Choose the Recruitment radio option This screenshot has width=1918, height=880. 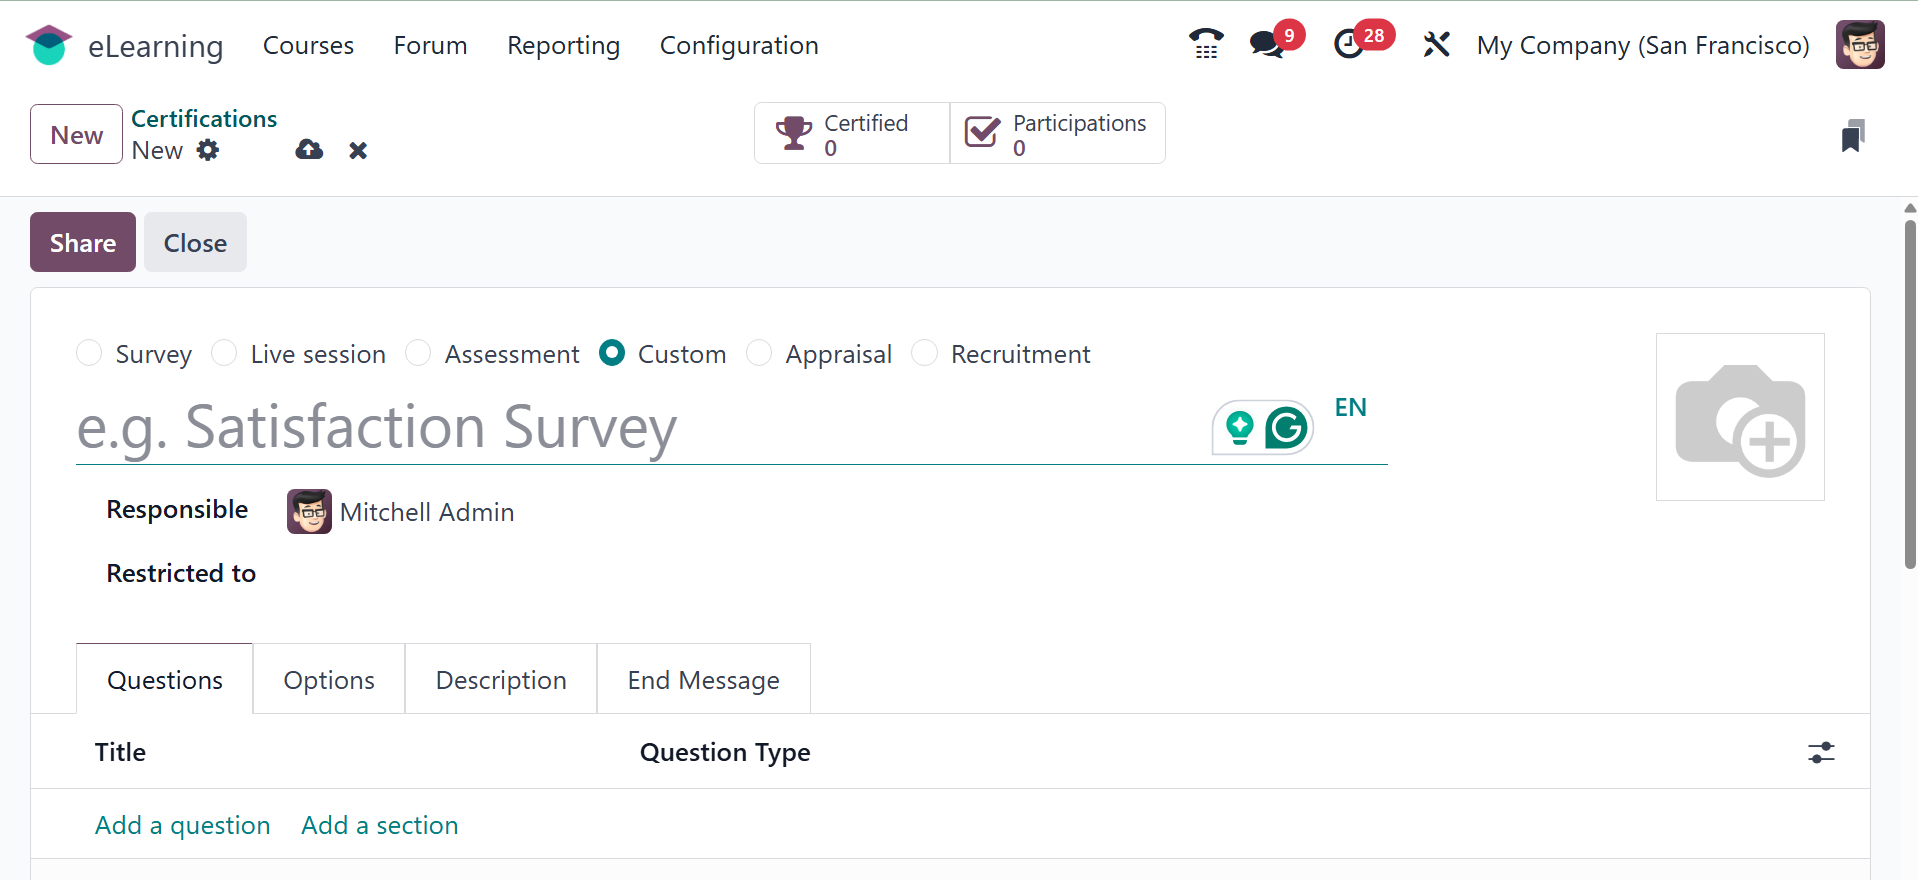click(925, 354)
